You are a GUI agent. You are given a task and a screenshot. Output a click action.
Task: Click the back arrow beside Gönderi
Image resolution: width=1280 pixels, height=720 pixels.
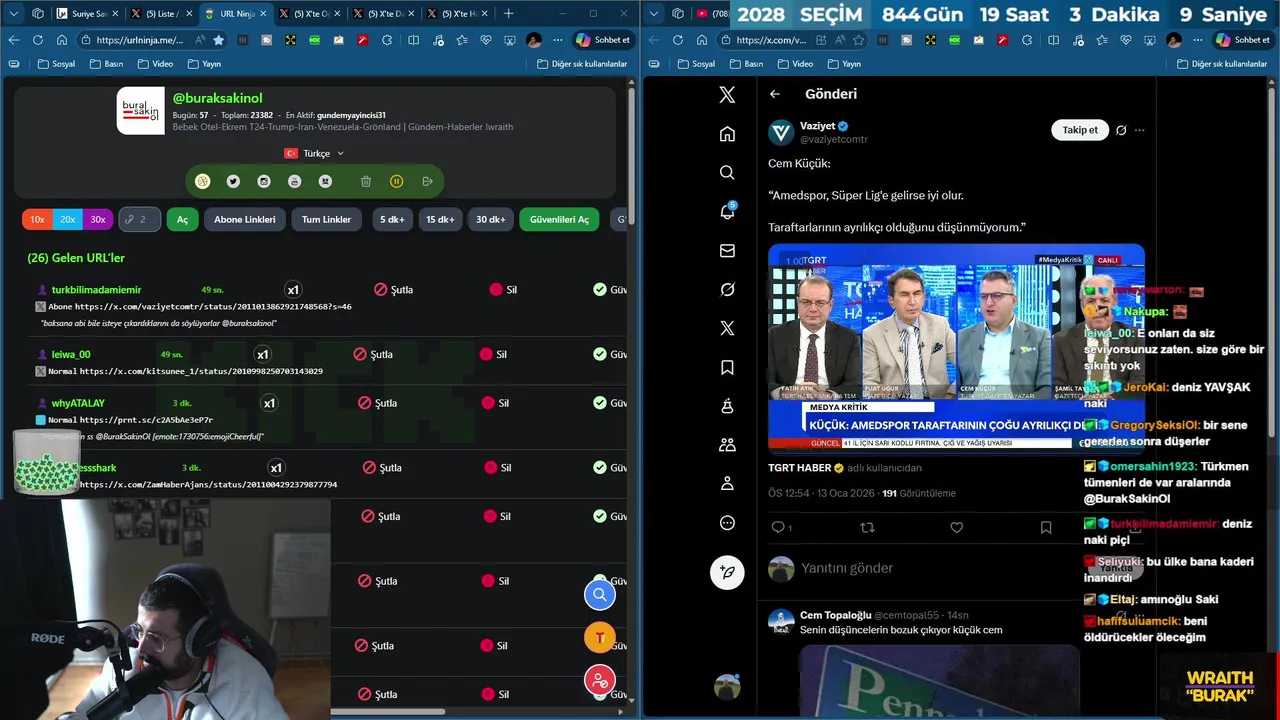click(775, 94)
